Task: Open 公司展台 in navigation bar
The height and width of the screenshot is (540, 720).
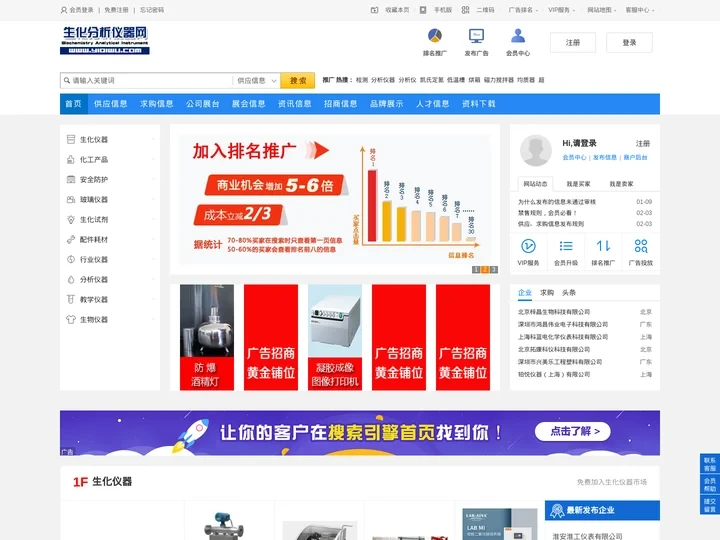Action: (202, 104)
